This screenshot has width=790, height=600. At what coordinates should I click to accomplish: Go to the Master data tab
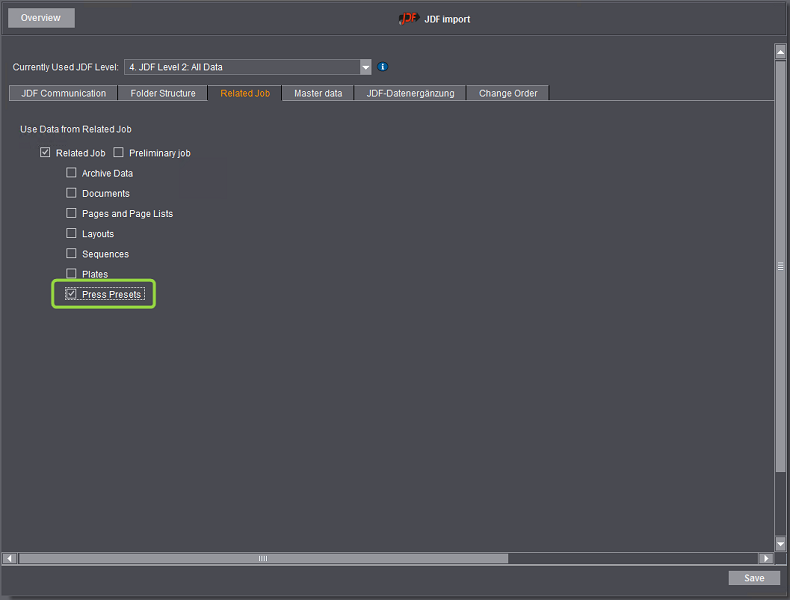pos(318,93)
